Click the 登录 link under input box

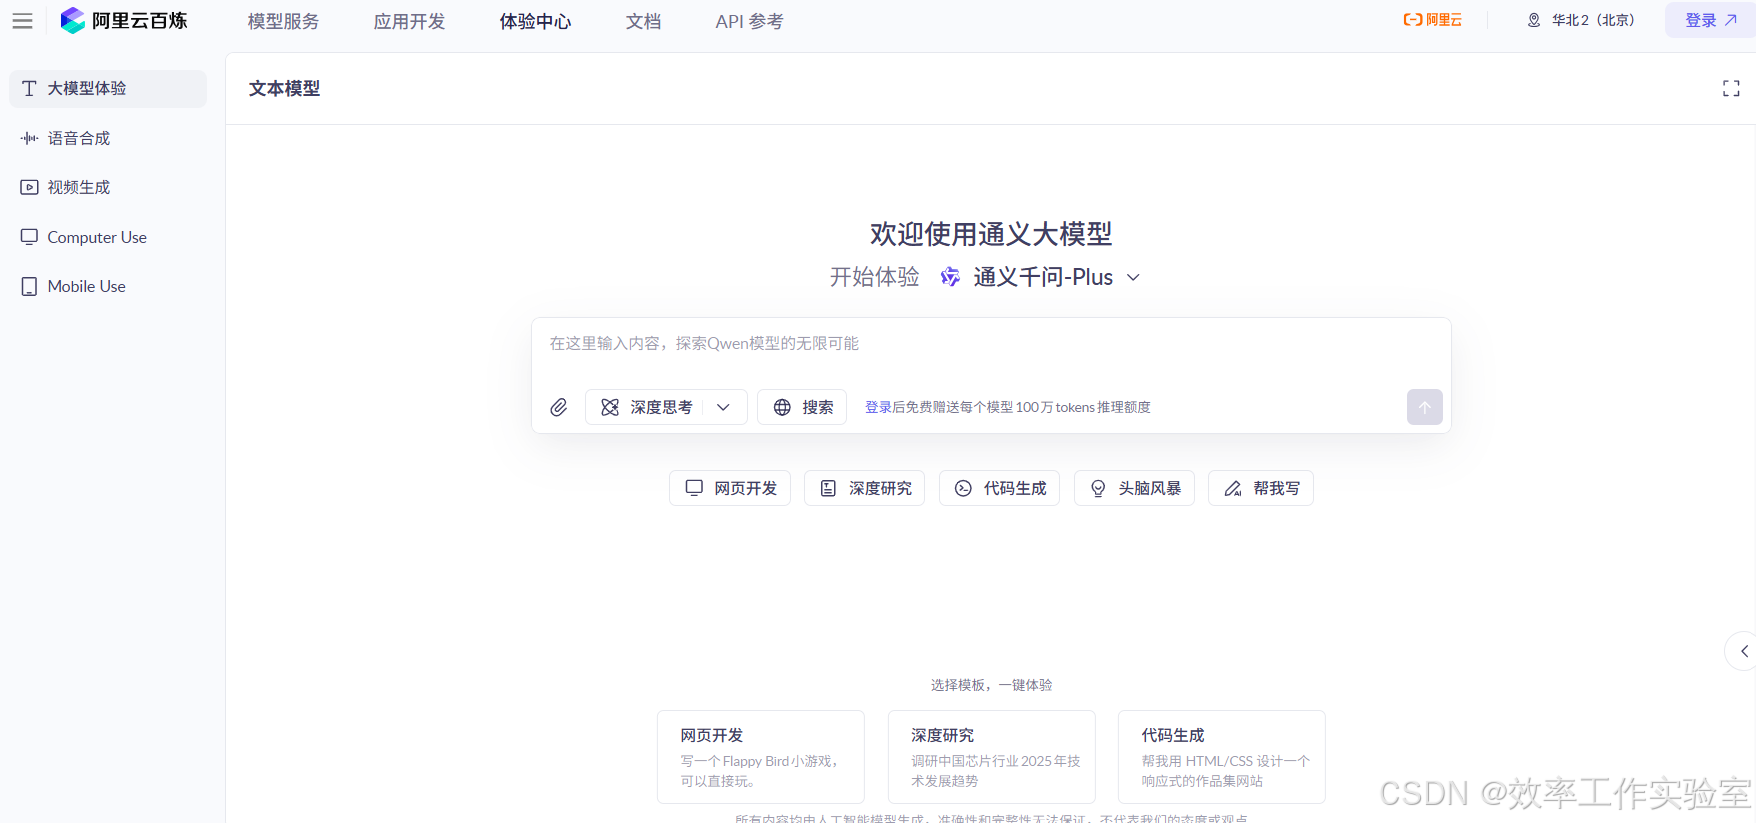click(878, 407)
